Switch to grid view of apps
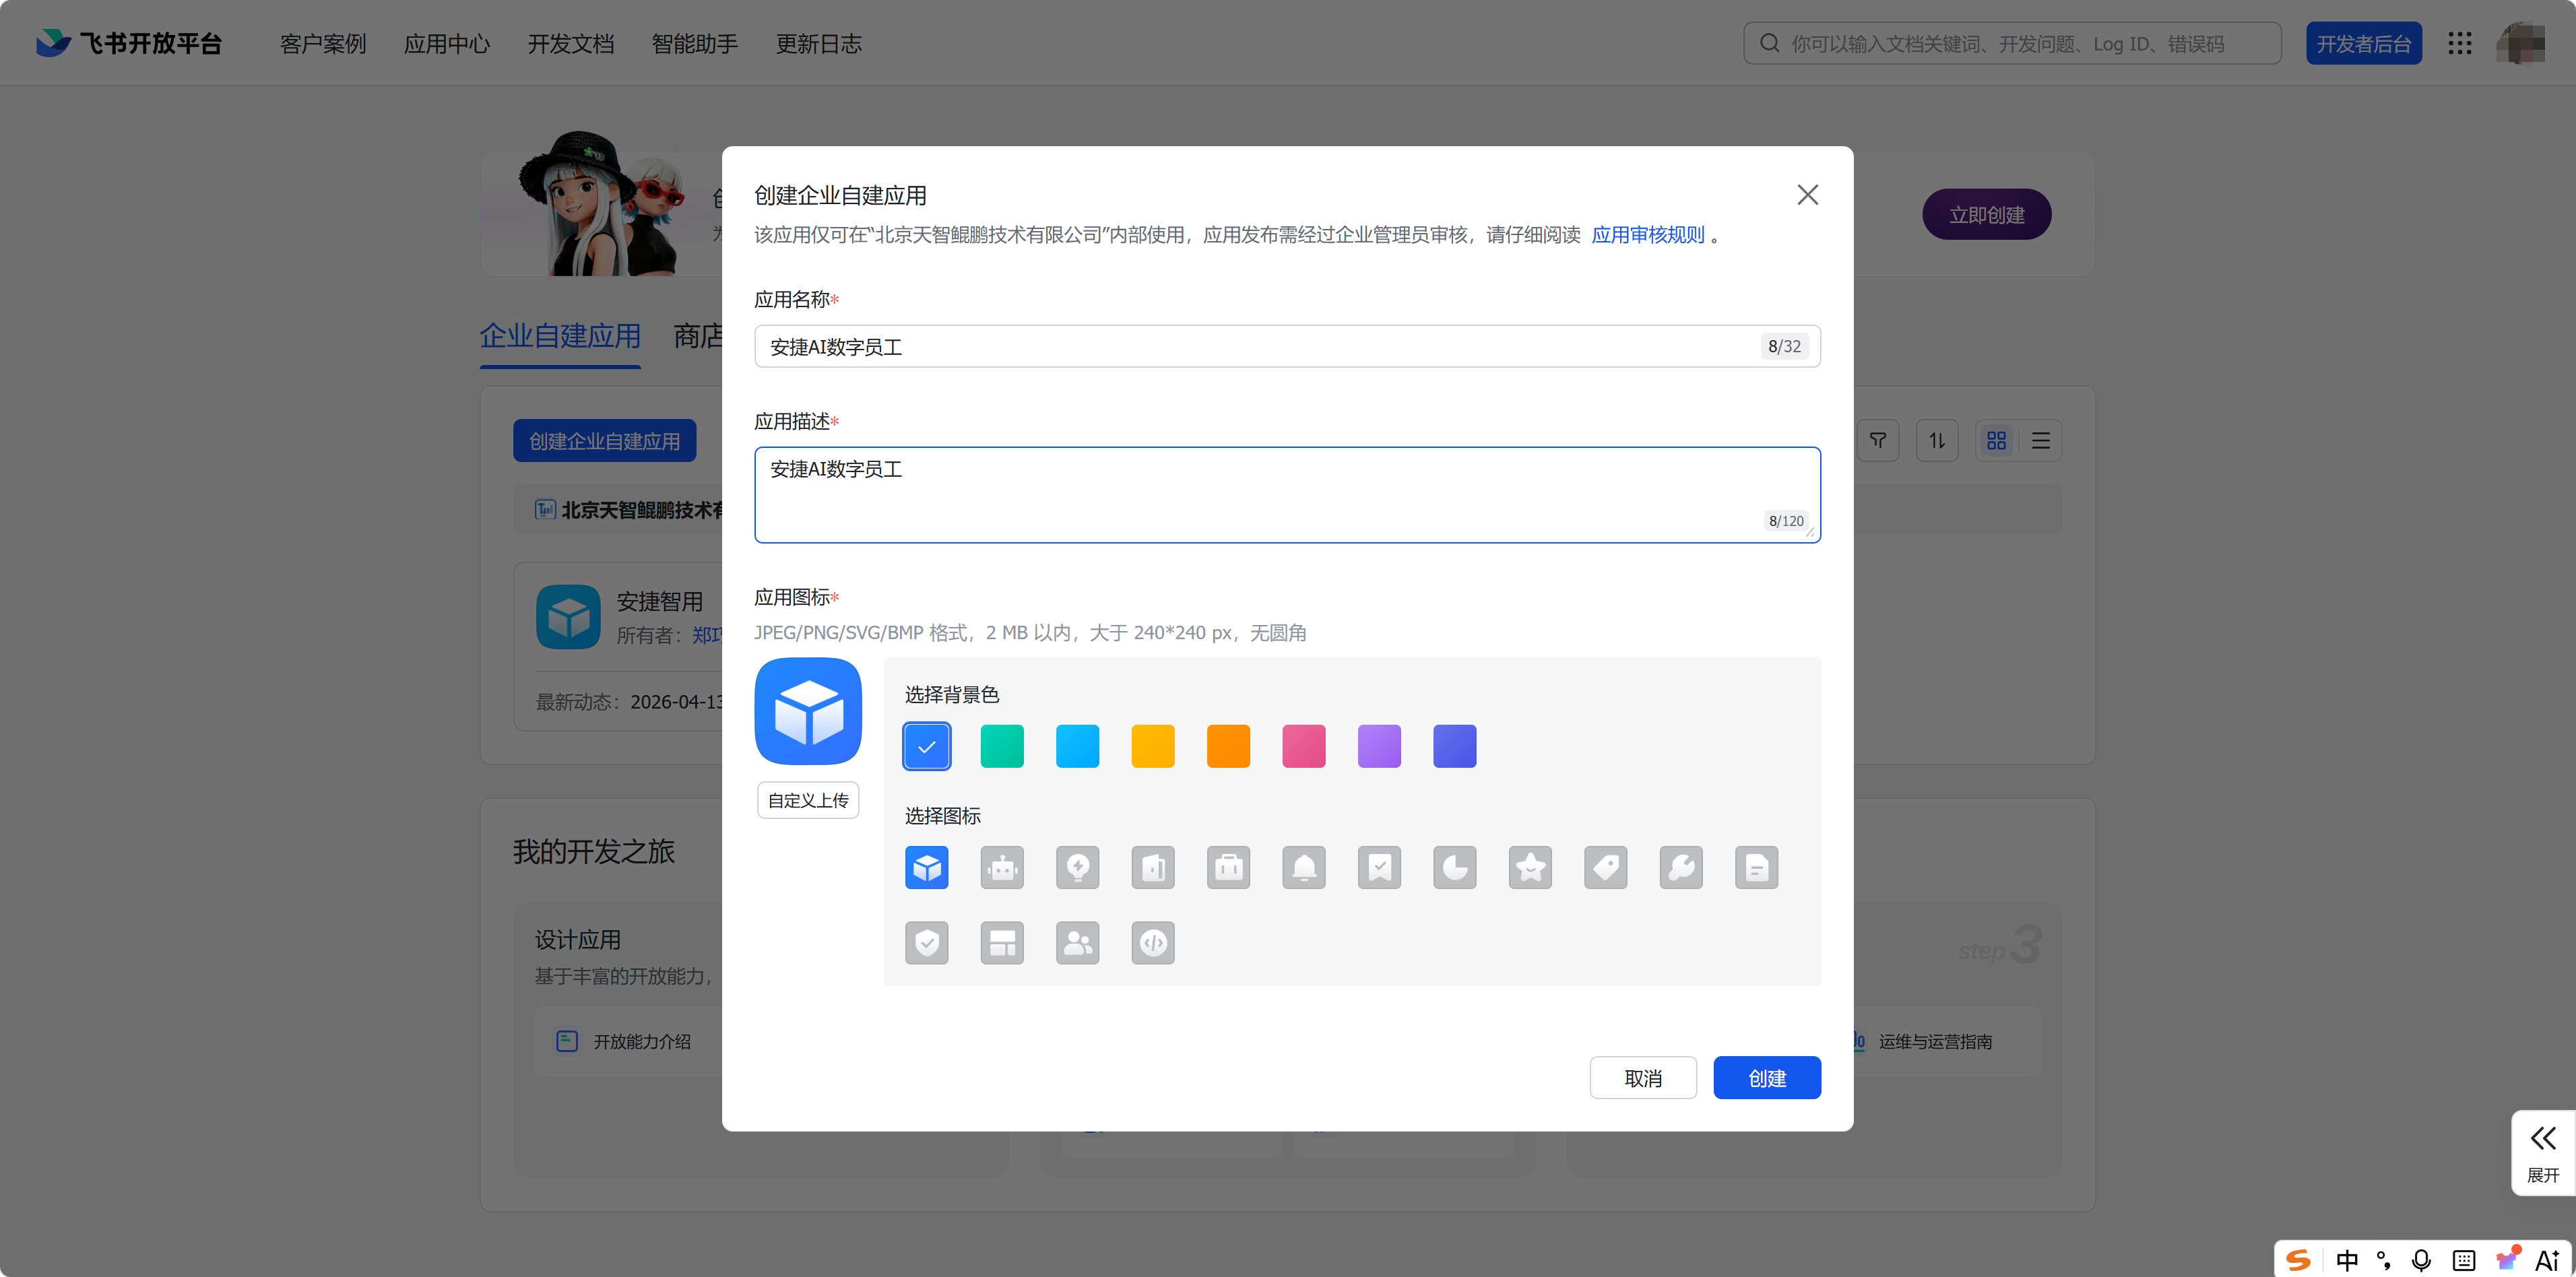This screenshot has width=2576, height=1277. [1997, 440]
